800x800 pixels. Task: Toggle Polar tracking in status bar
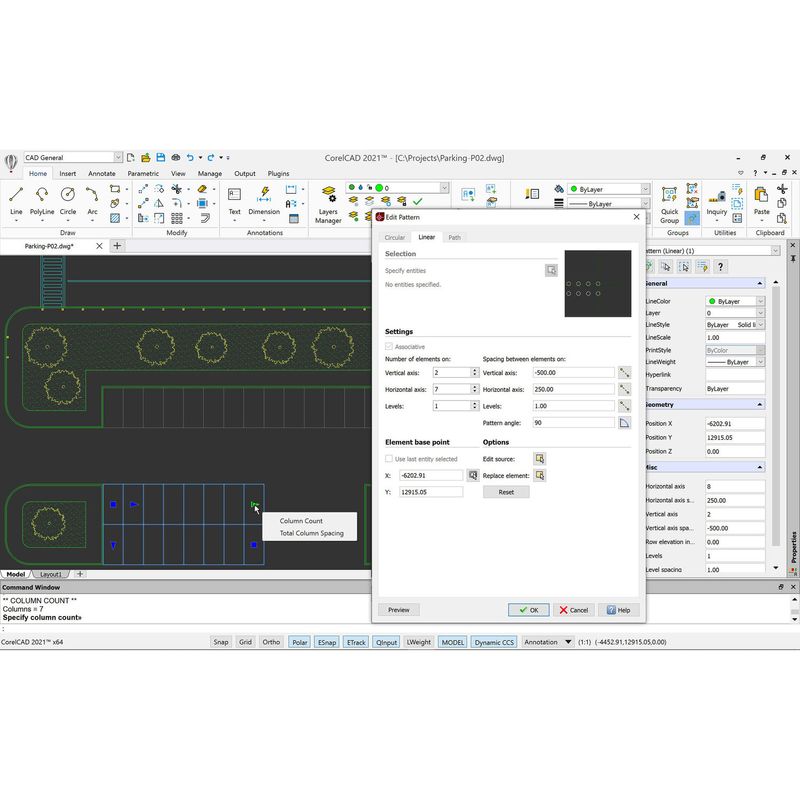tap(299, 642)
